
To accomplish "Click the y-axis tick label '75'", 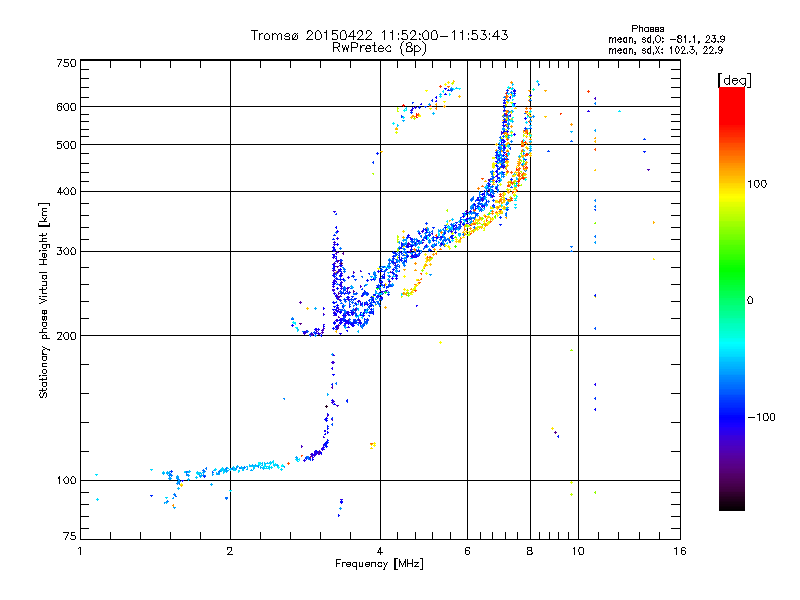I will point(70,536).
